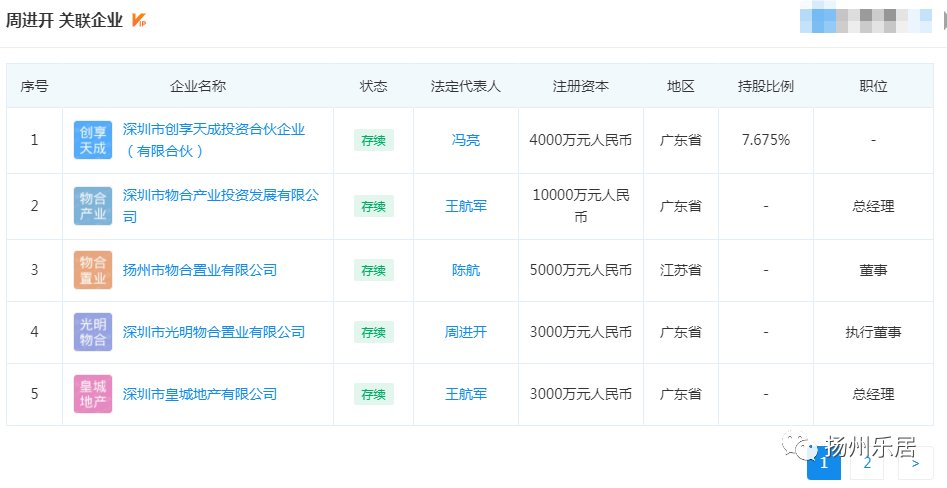Viewport: 947px width, 488px height.
Task: Click 存续 status tag for 皇城地产
Action: [x=373, y=394]
